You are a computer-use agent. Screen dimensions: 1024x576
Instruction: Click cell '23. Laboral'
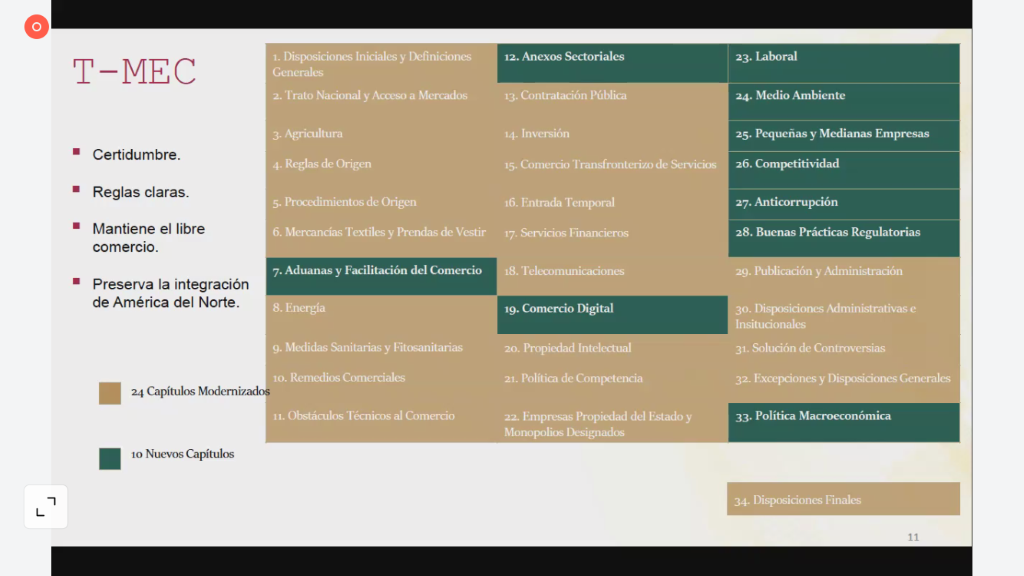point(844,63)
